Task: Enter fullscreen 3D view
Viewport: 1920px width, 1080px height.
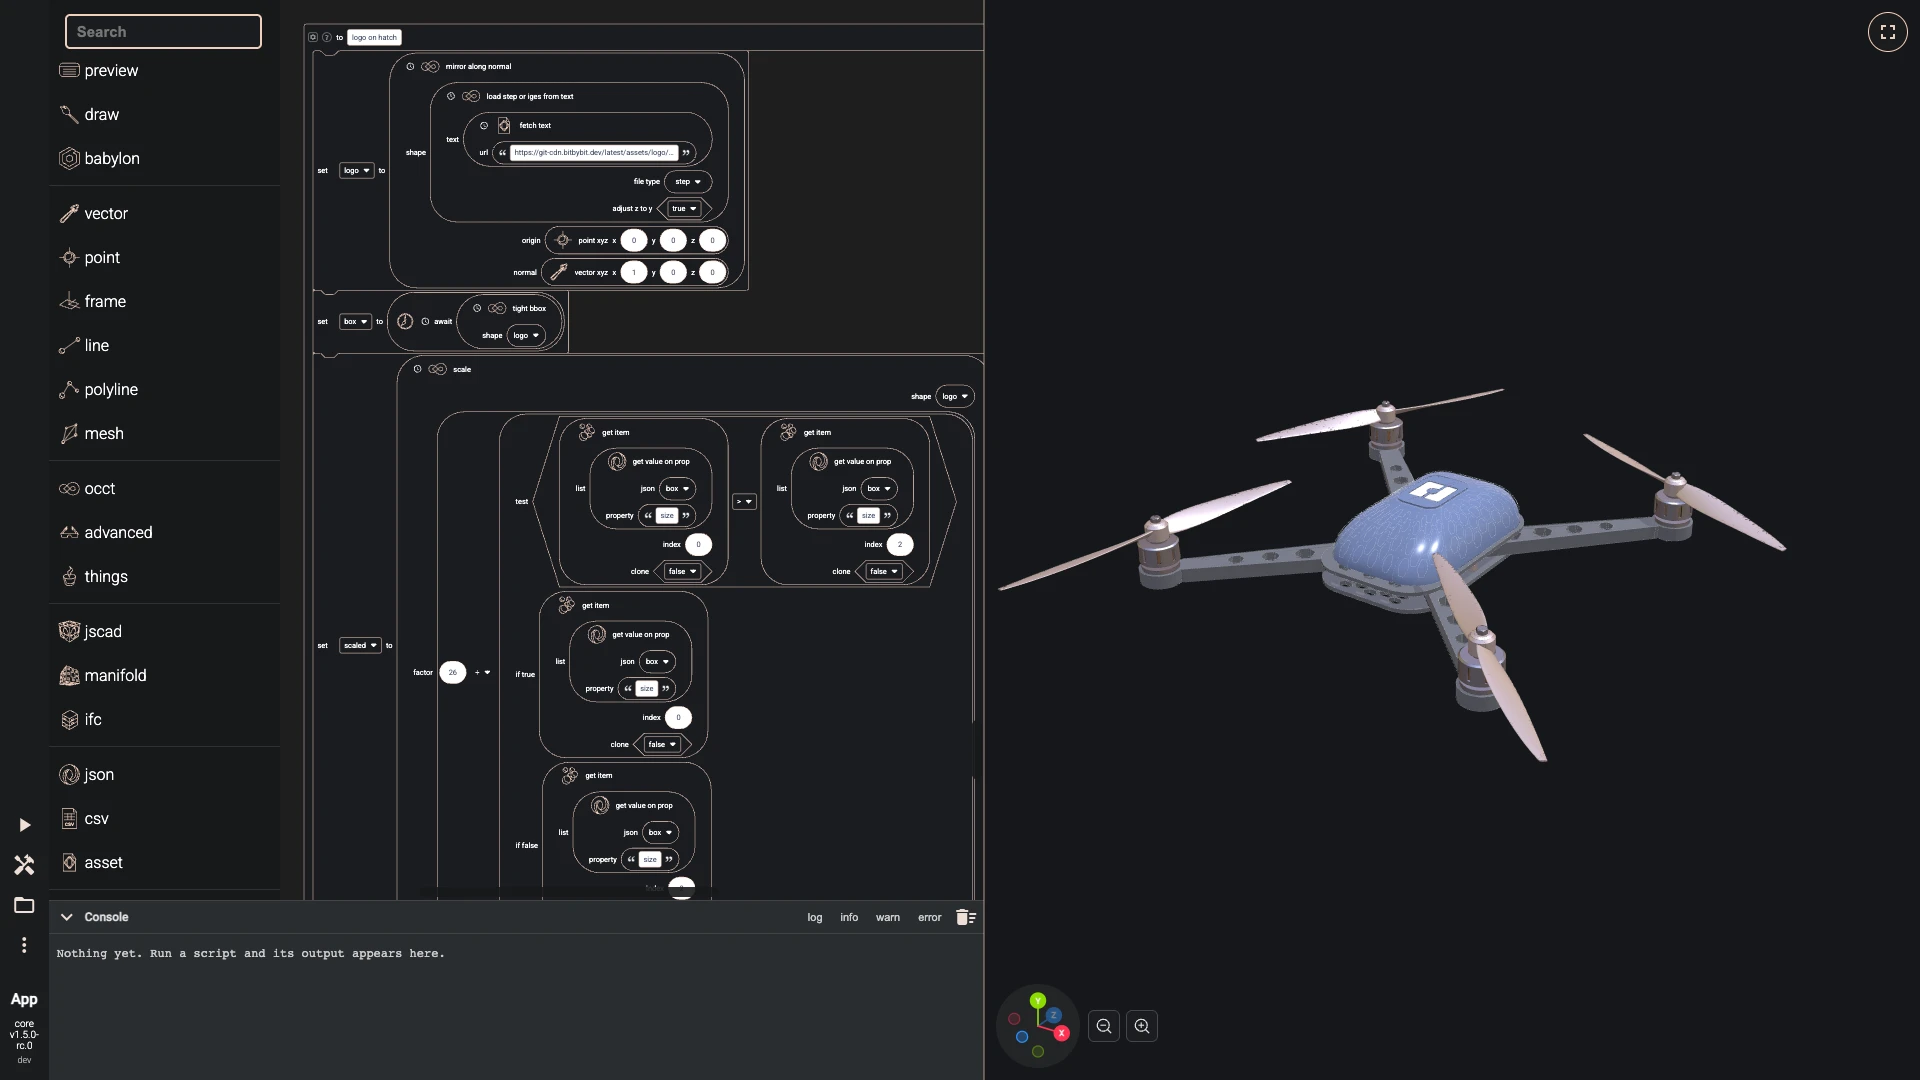Action: 1887,32
